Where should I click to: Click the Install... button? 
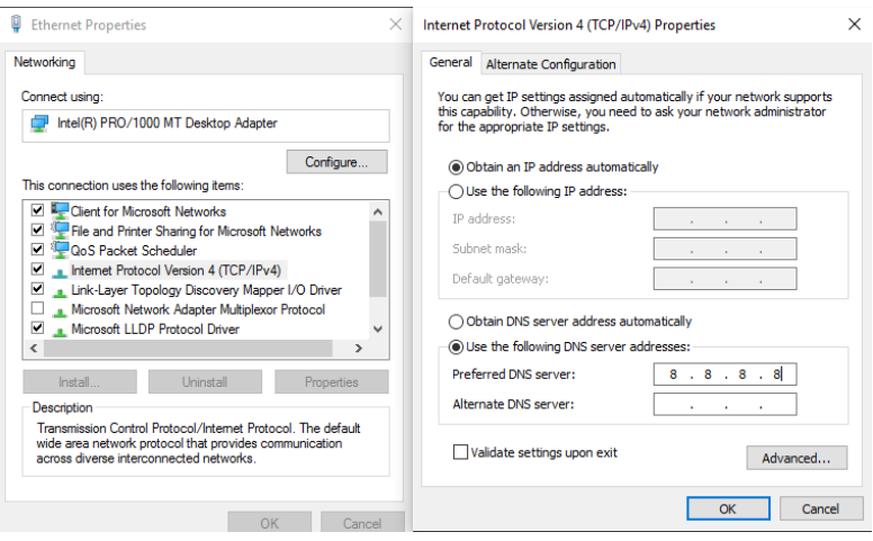tap(80, 382)
